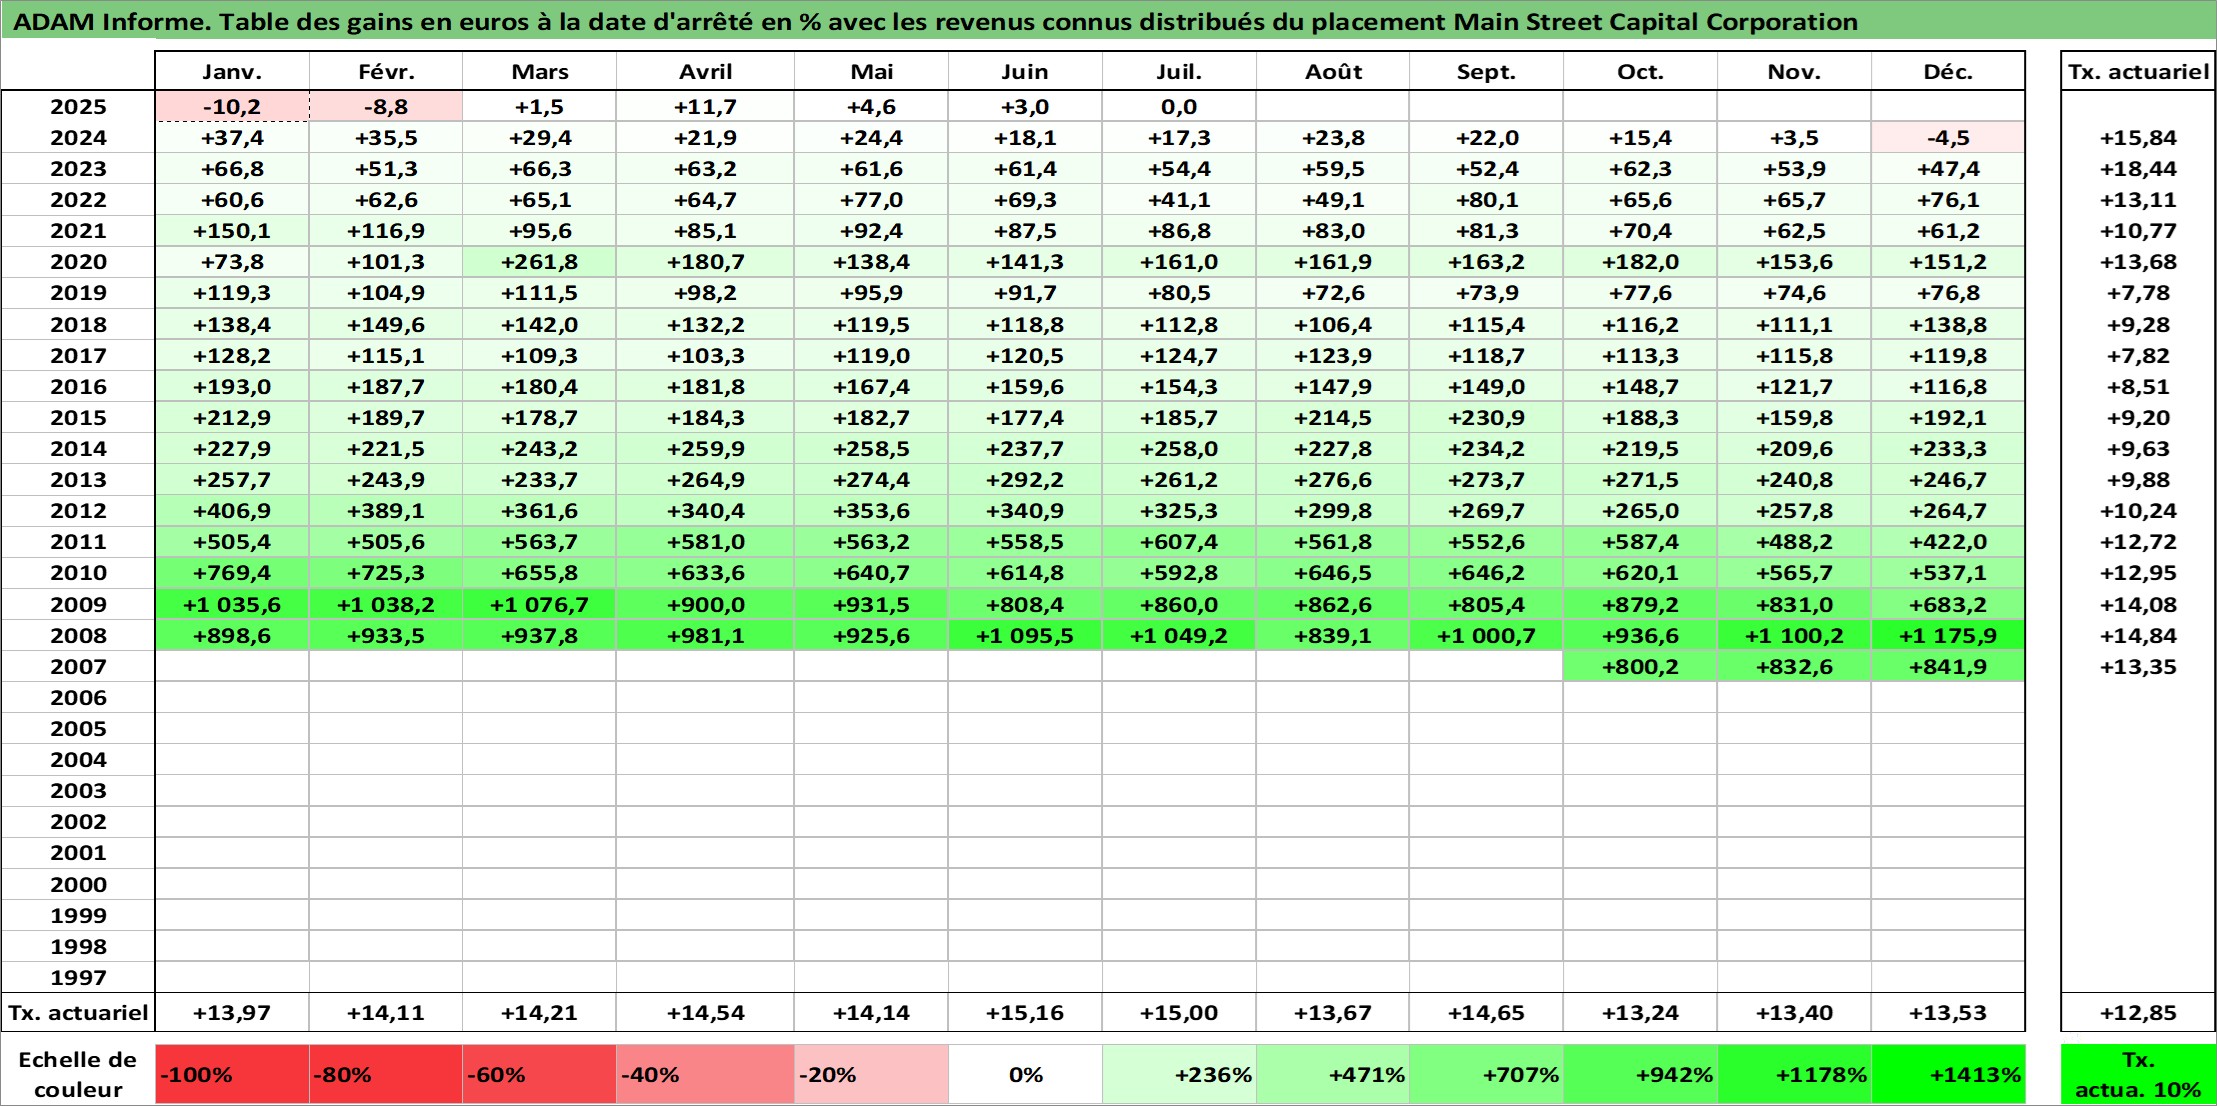Select cell value +72,6
This screenshot has width=2217, height=1106.
tap(1333, 293)
